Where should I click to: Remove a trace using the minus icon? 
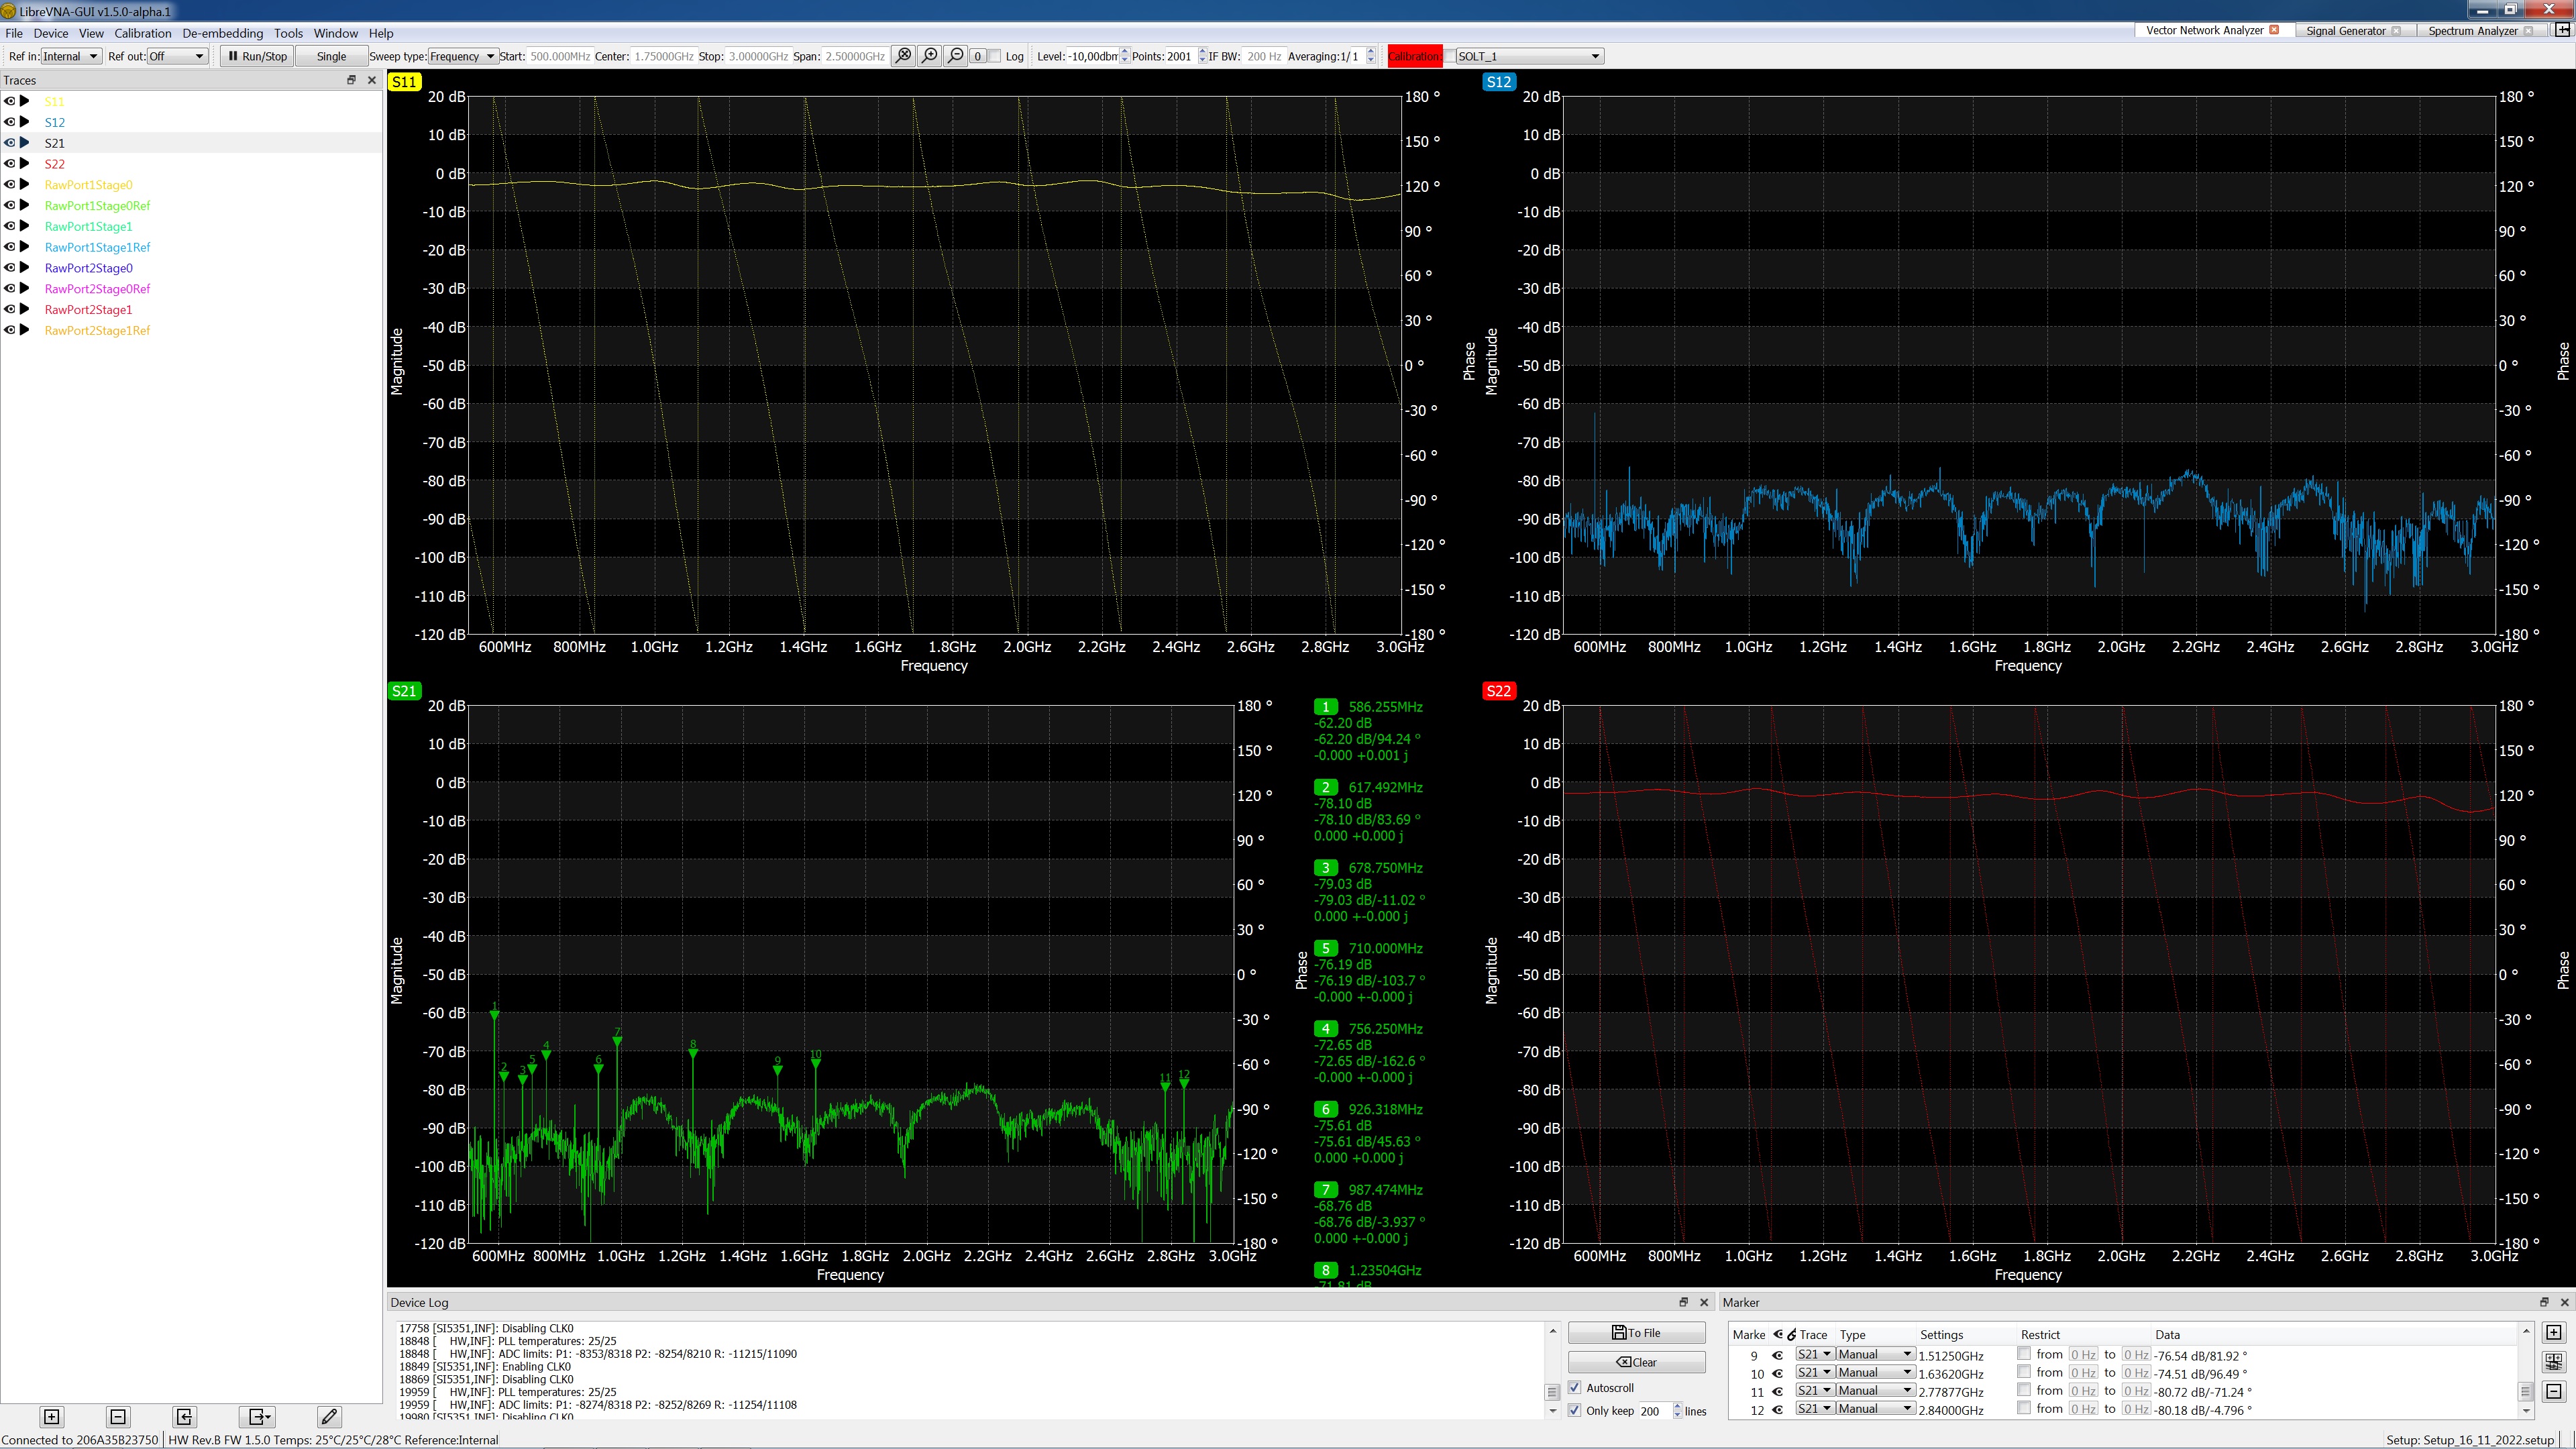pyautogui.click(x=117, y=1417)
